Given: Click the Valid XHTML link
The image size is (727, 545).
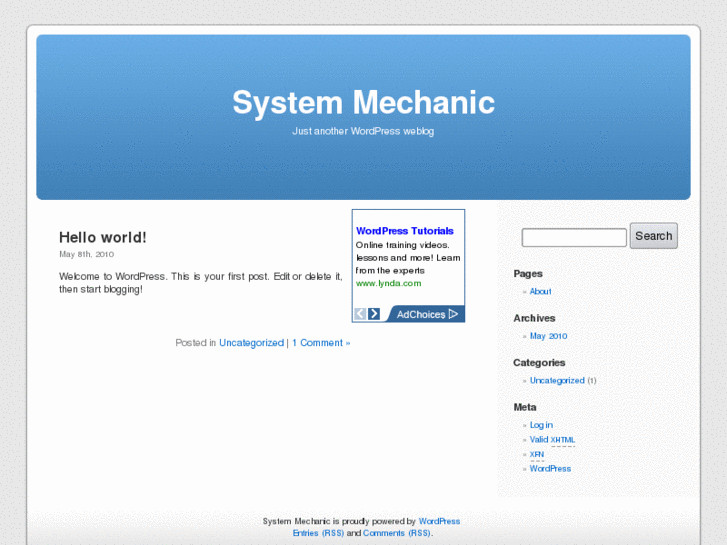Looking at the screenshot, I should pos(552,440).
